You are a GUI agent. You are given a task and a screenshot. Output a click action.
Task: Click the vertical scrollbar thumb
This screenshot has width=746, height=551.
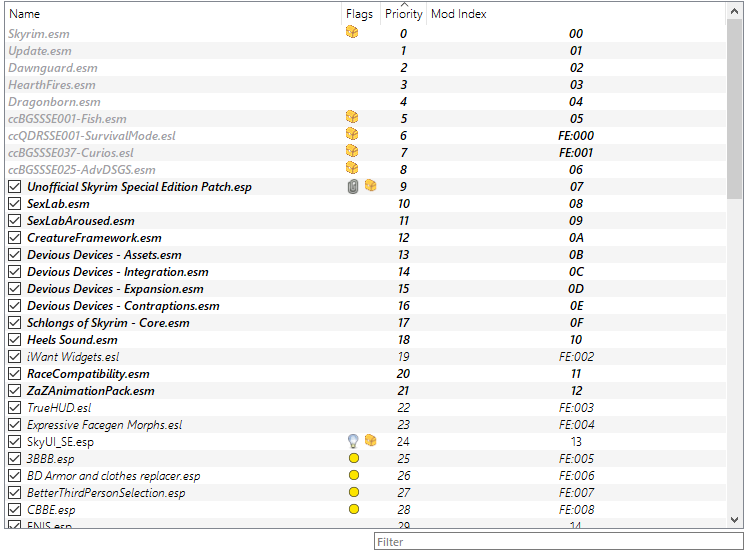coord(735,109)
